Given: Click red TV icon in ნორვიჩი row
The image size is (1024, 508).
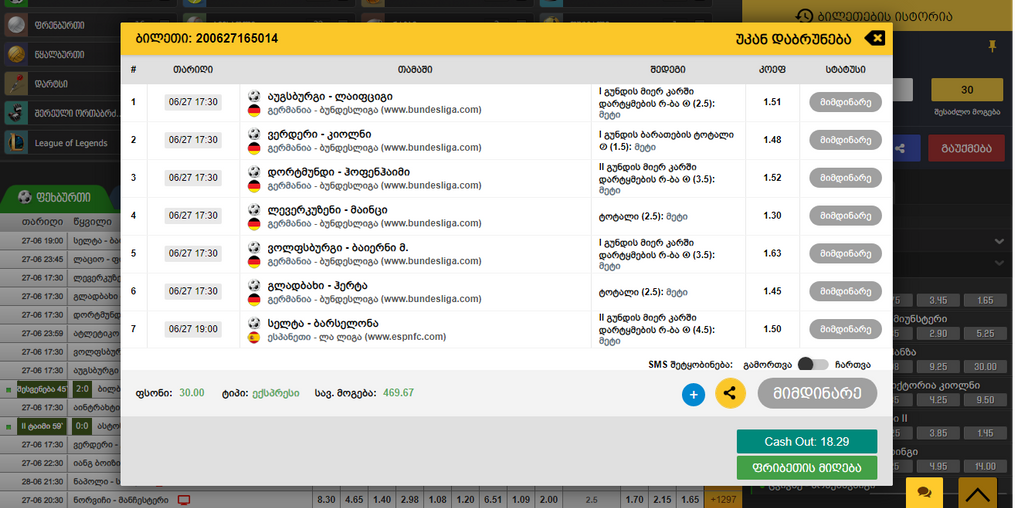Looking at the screenshot, I should (x=184, y=500).
